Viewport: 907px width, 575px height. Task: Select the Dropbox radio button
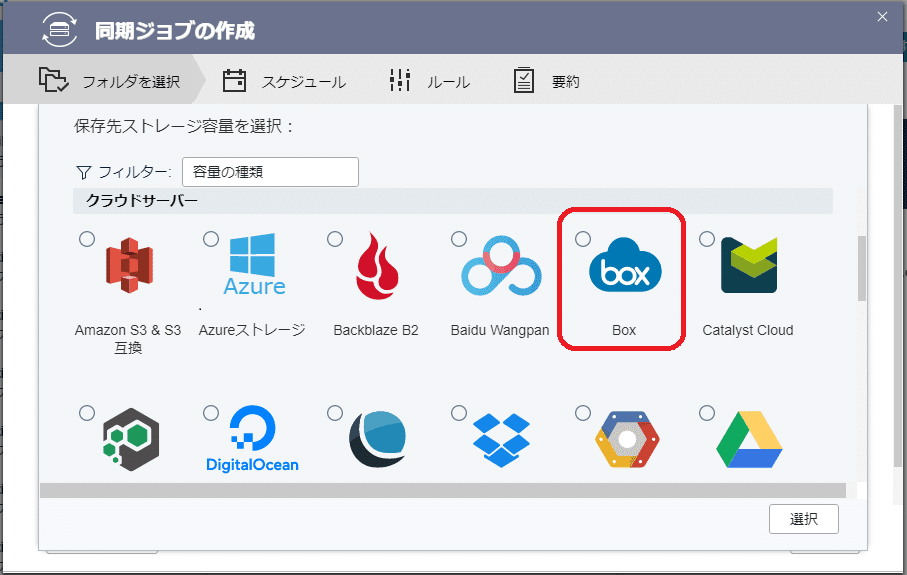pos(459,413)
